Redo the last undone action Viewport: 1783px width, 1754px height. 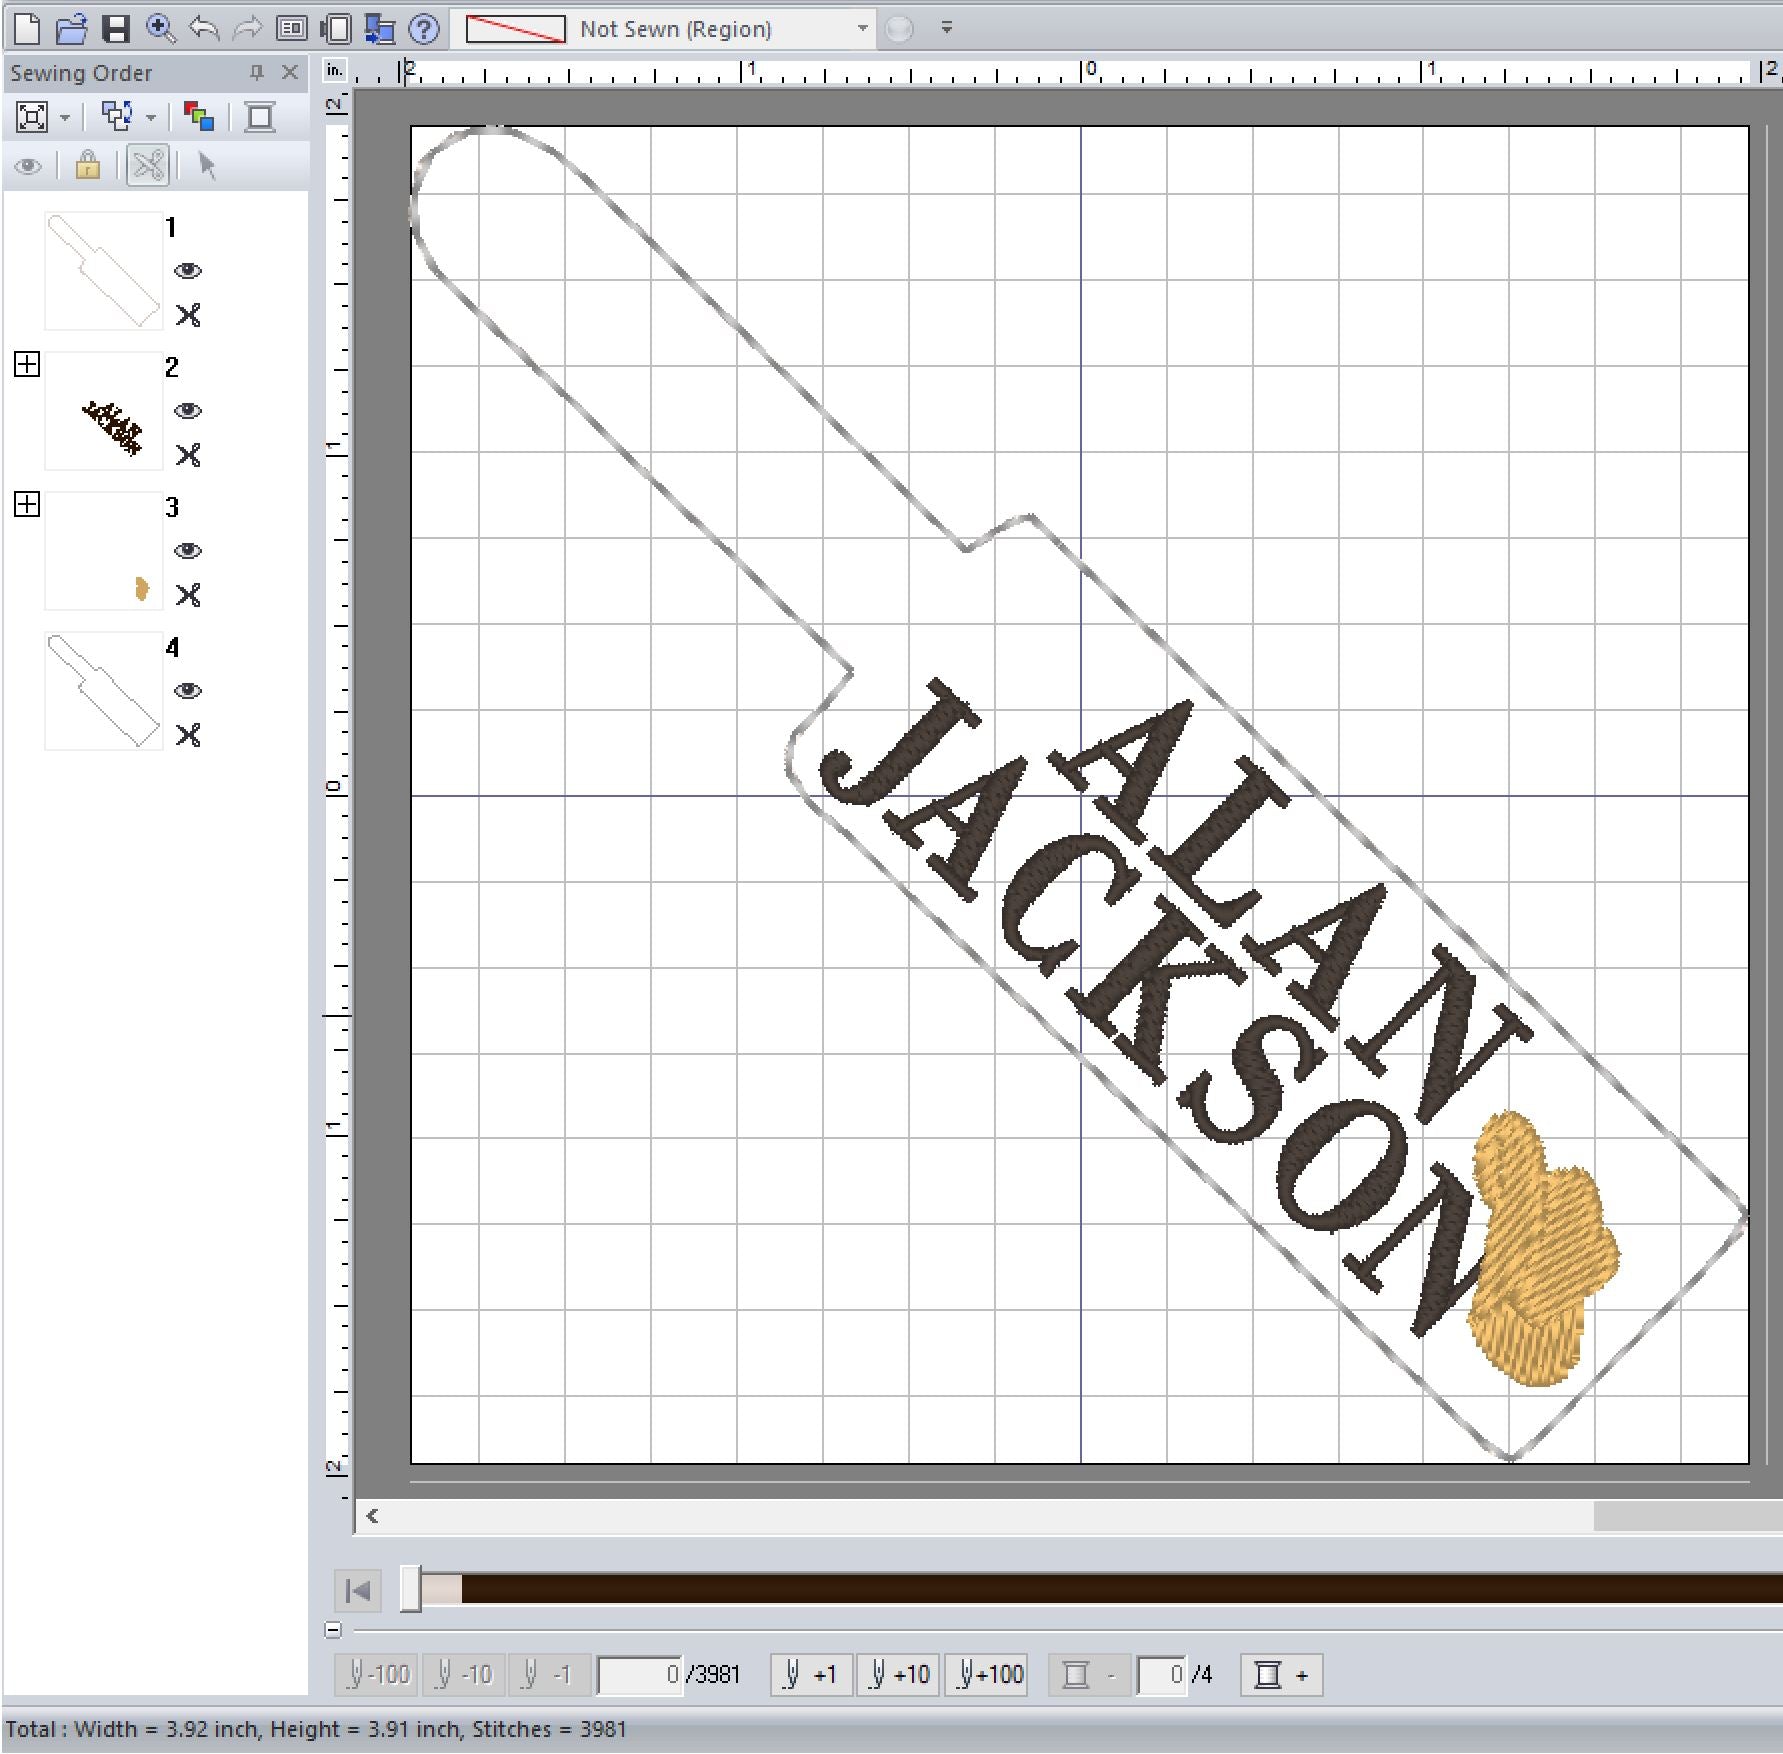click(x=247, y=28)
